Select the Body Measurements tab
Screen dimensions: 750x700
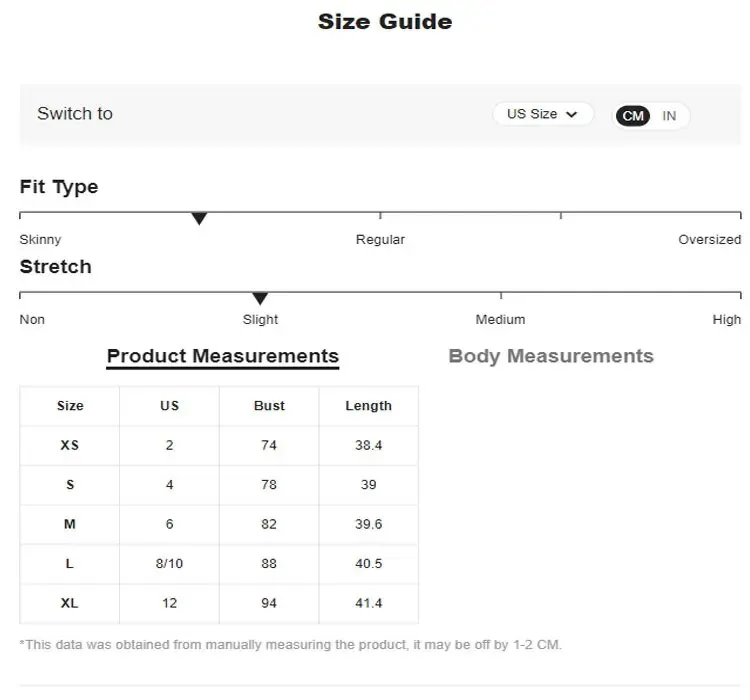[x=551, y=356]
